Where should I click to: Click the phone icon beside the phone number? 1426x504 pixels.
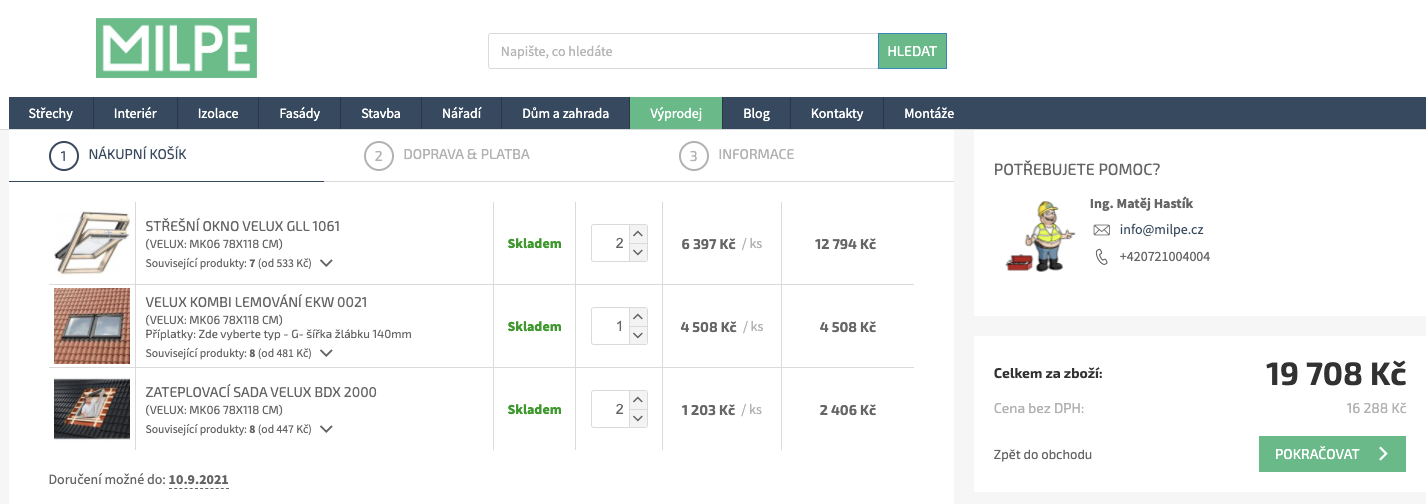coord(1102,257)
